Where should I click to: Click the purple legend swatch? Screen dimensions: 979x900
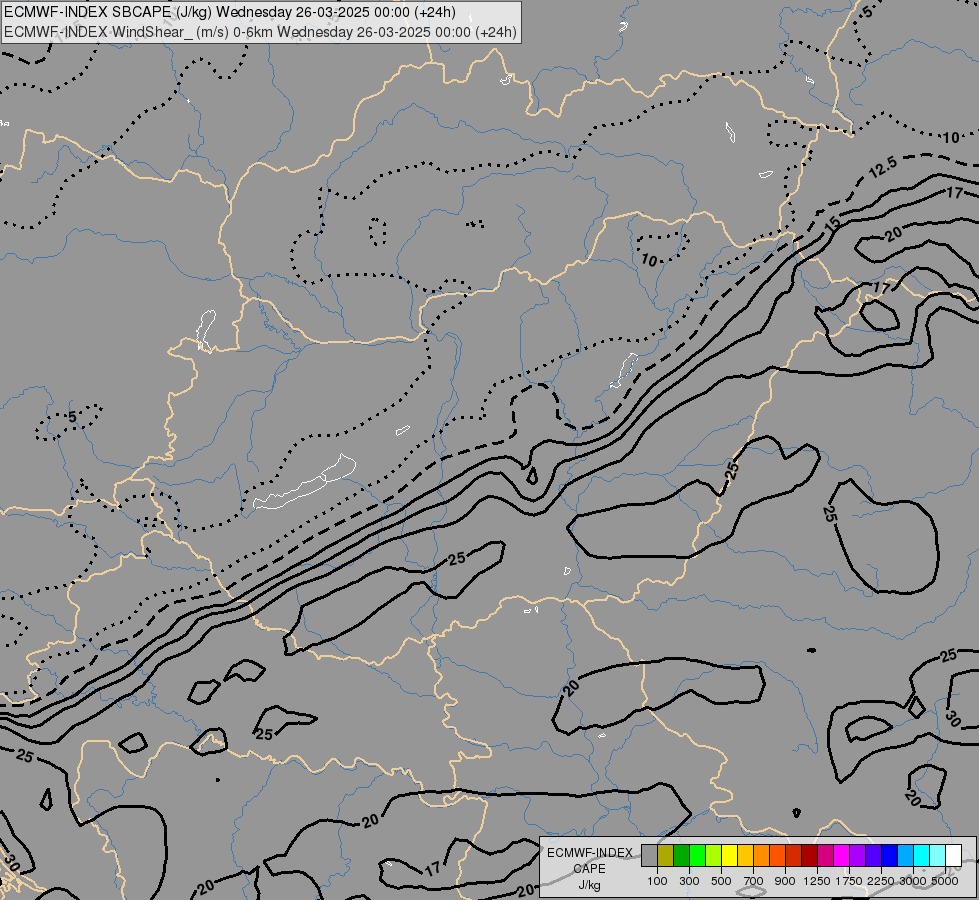point(857,855)
